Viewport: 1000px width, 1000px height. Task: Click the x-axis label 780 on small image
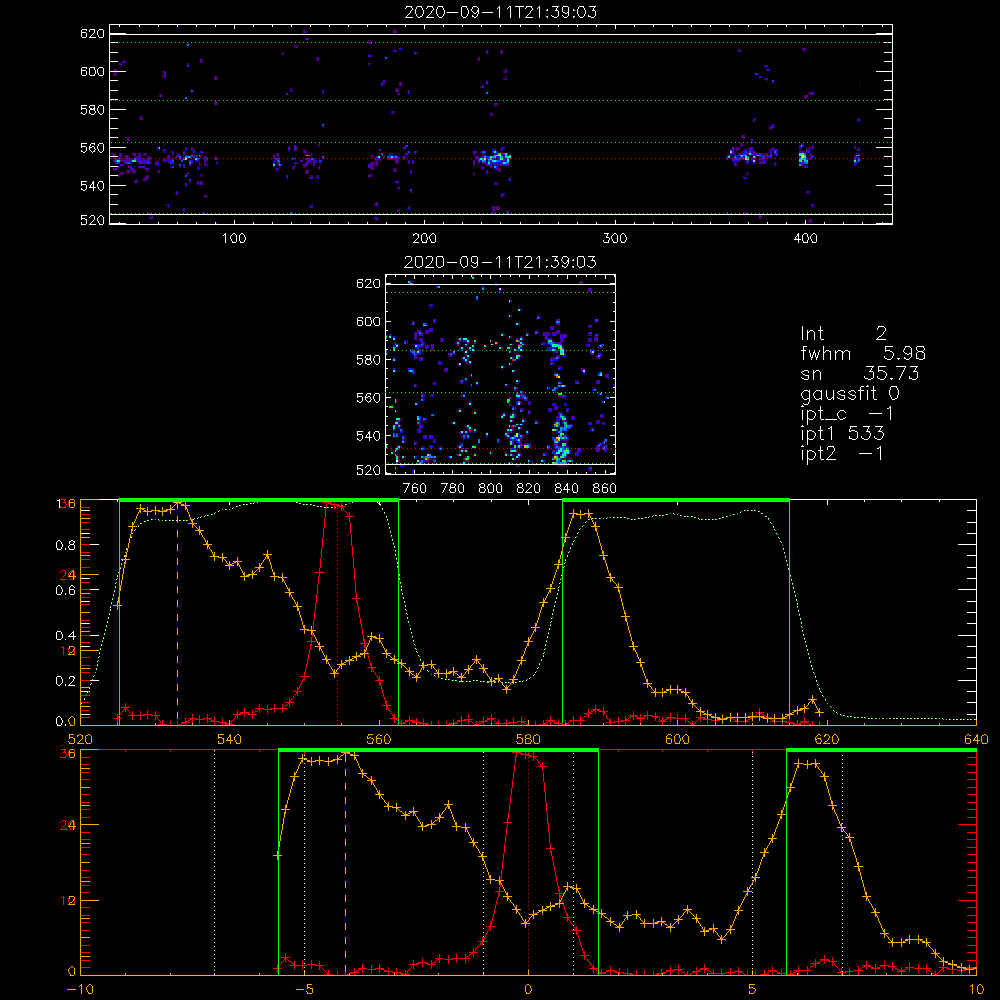coord(453,489)
